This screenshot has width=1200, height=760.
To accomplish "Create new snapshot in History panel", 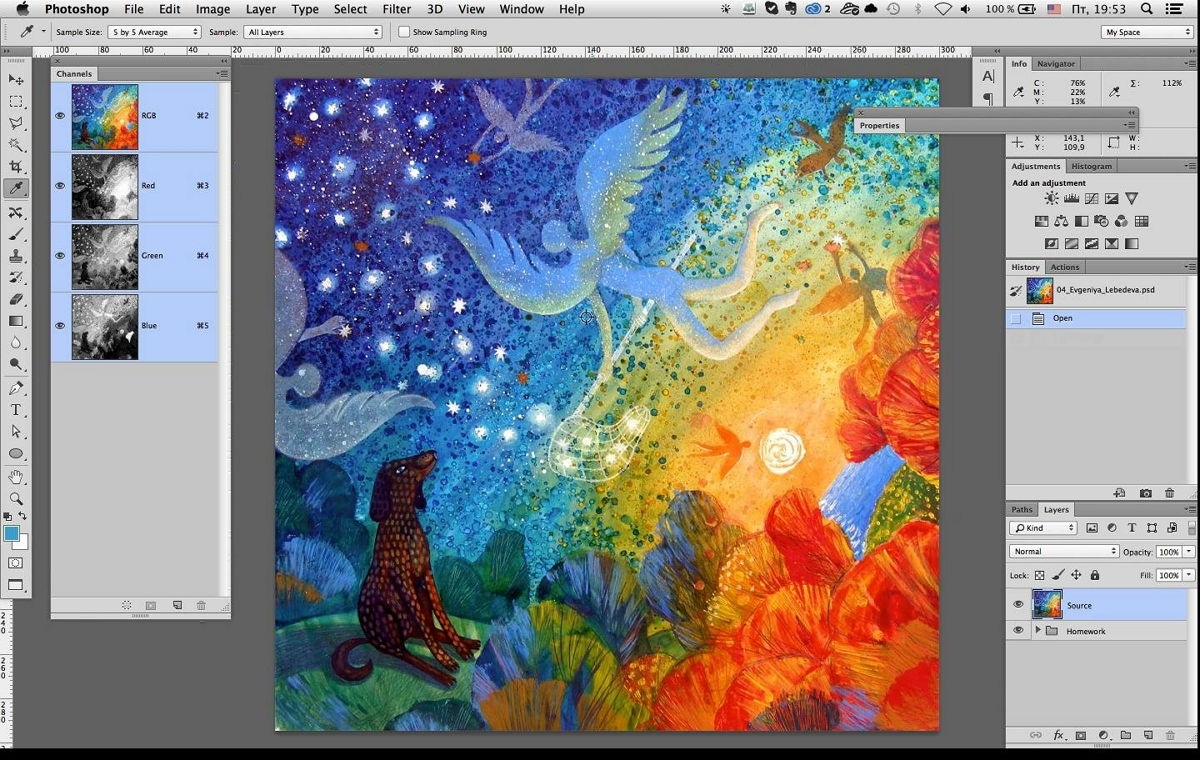I will click(x=1145, y=493).
